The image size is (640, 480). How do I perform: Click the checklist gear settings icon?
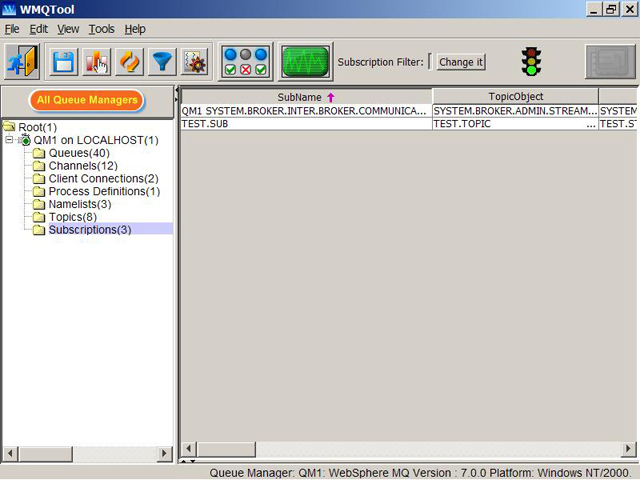[x=195, y=62]
